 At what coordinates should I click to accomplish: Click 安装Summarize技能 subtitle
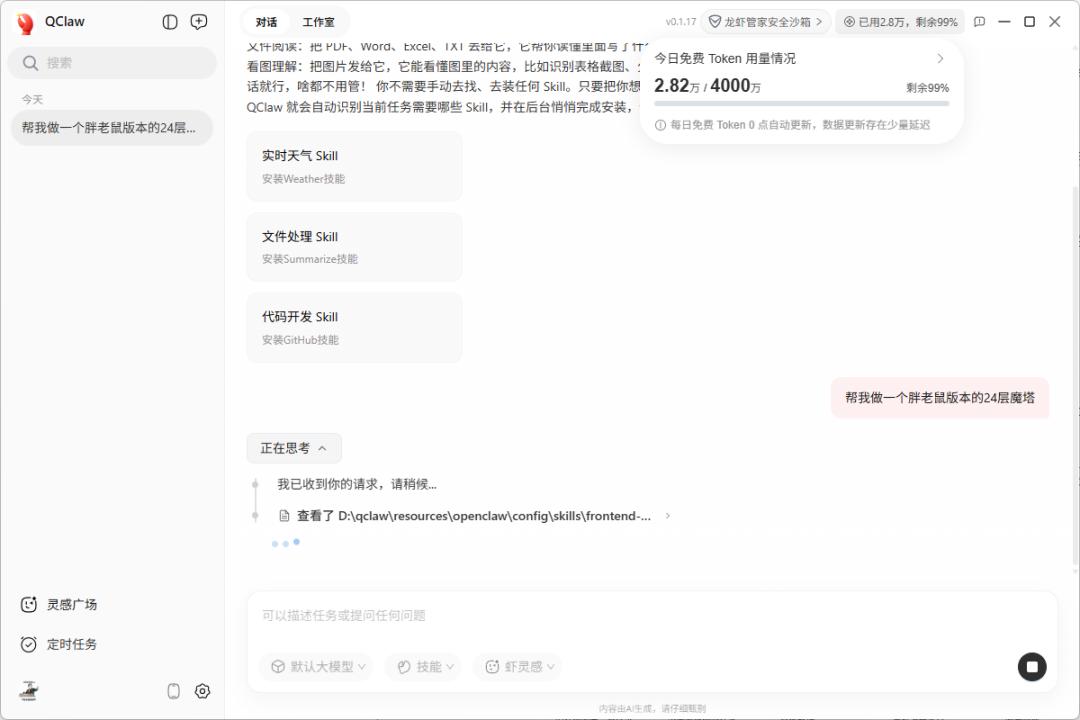(x=309, y=259)
